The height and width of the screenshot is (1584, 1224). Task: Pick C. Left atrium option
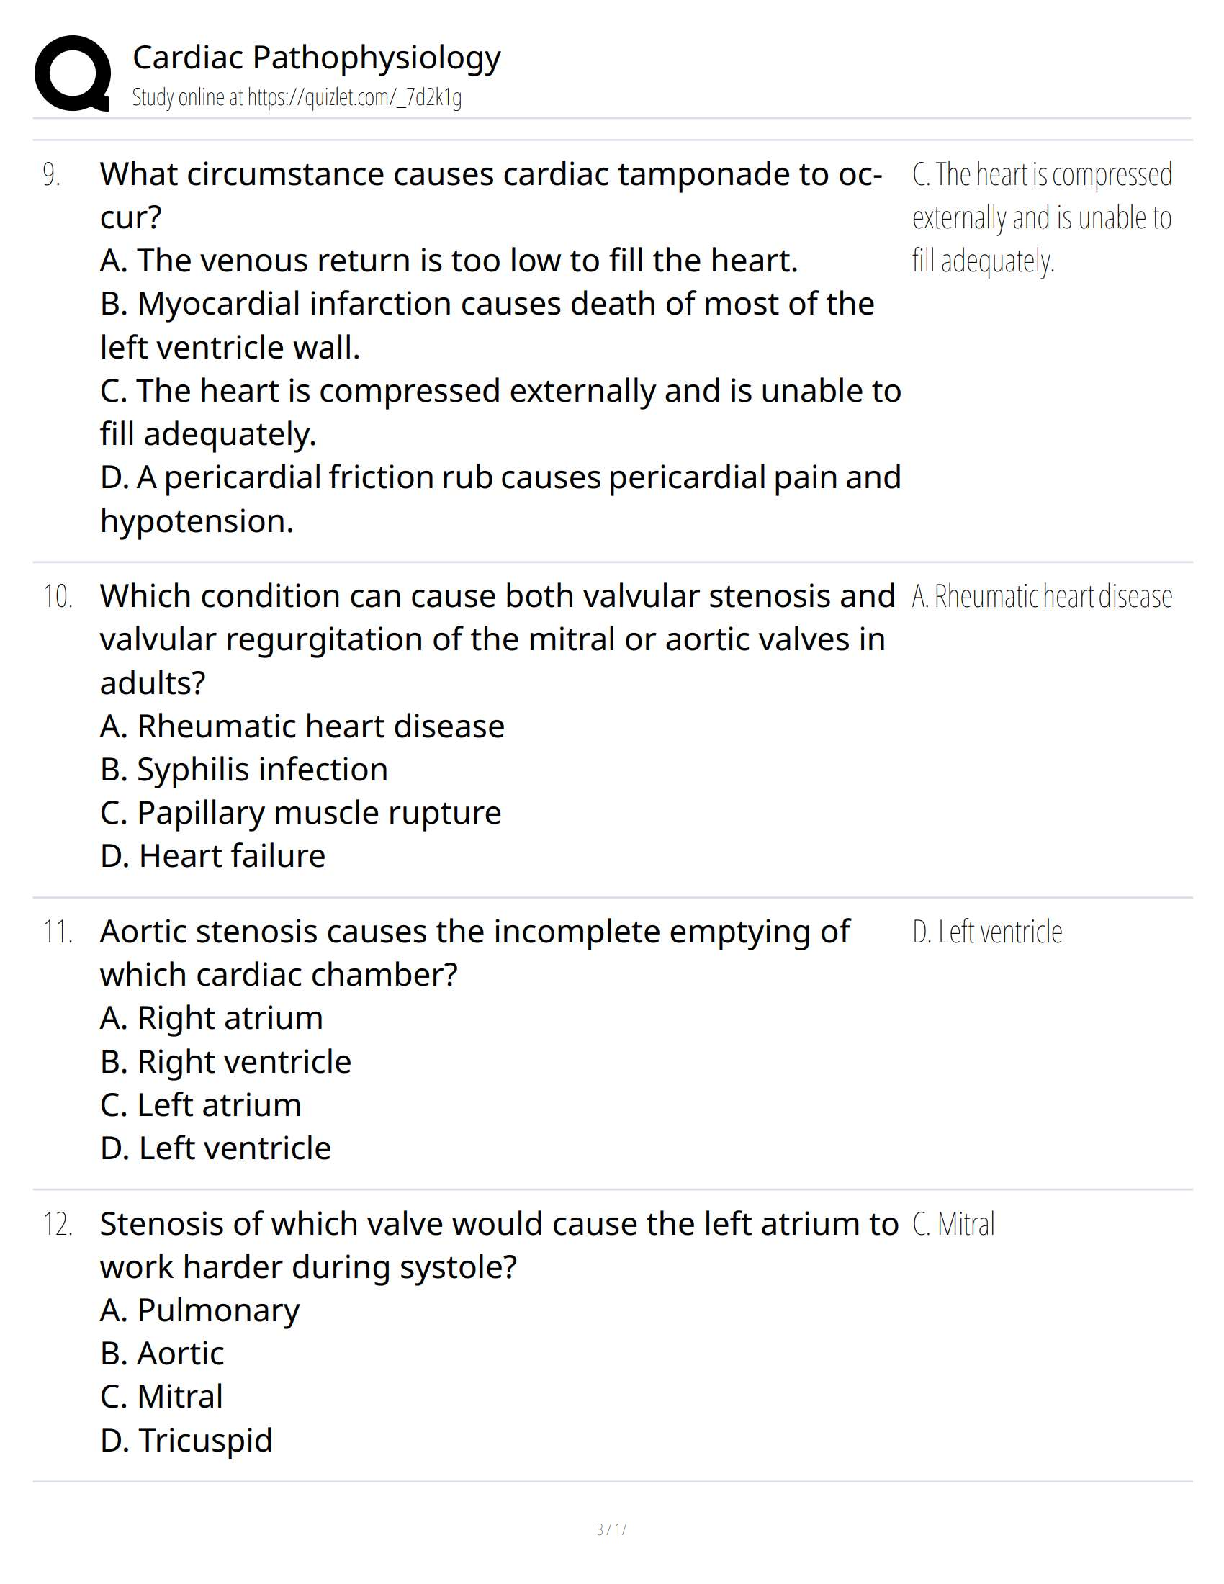pyautogui.click(x=200, y=1105)
